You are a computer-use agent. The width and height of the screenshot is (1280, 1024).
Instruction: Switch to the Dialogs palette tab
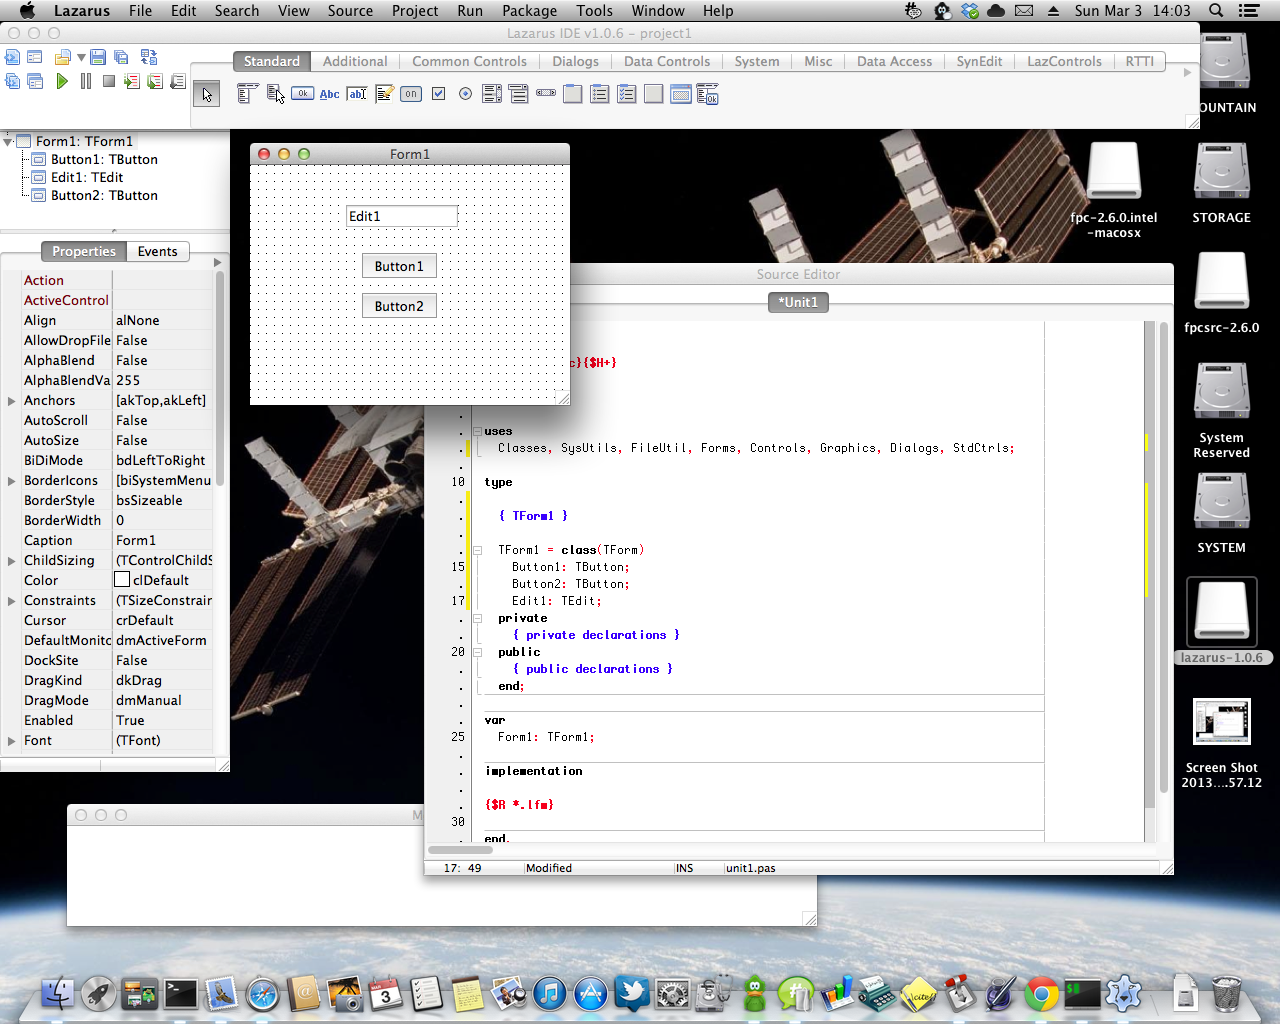point(575,61)
